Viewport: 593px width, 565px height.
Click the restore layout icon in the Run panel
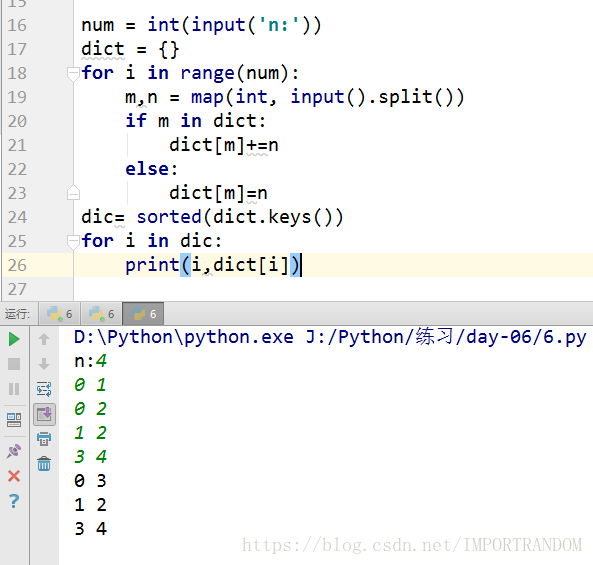pos(14,420)
